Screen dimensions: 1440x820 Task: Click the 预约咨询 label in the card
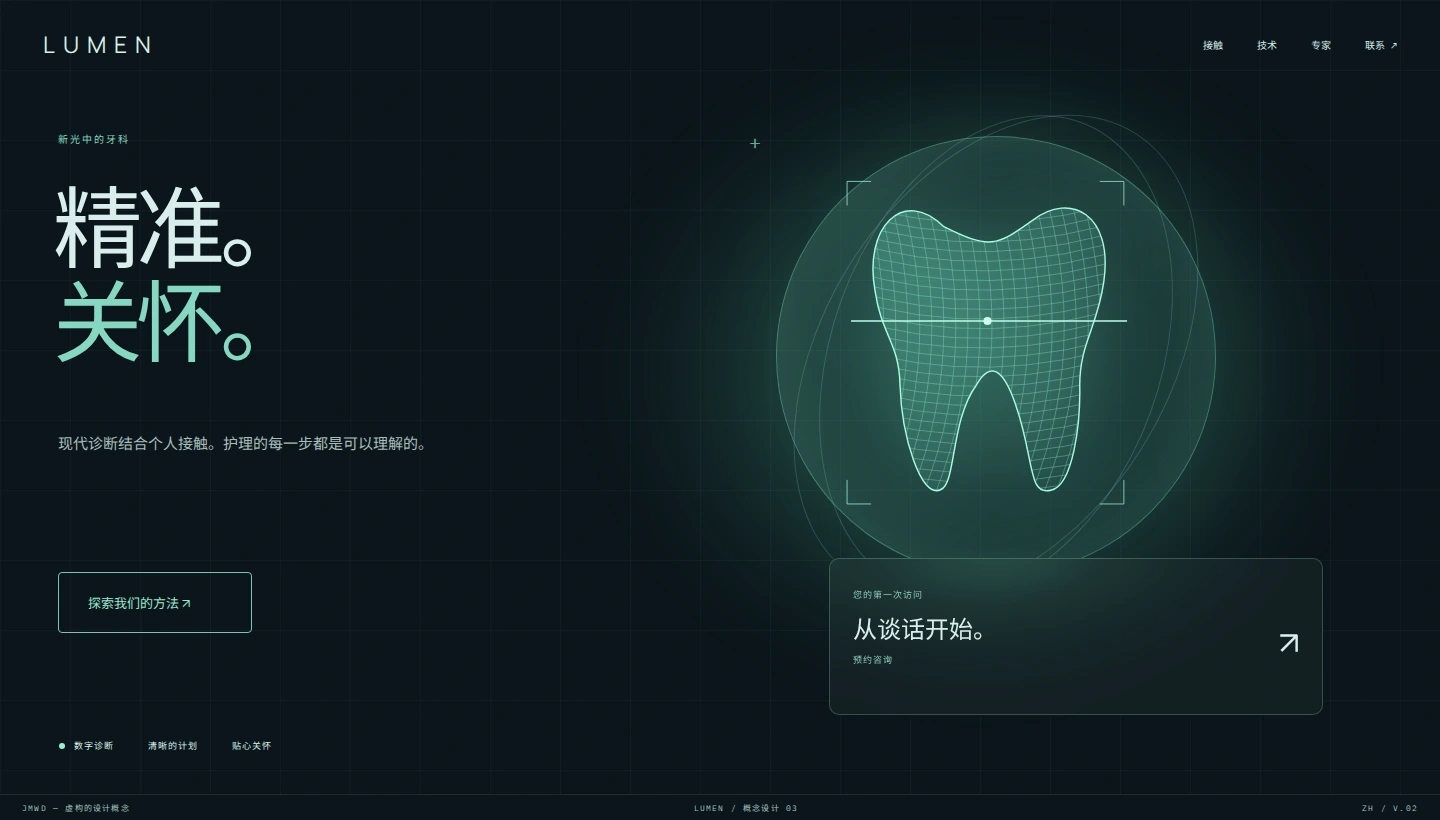point(872,660)
